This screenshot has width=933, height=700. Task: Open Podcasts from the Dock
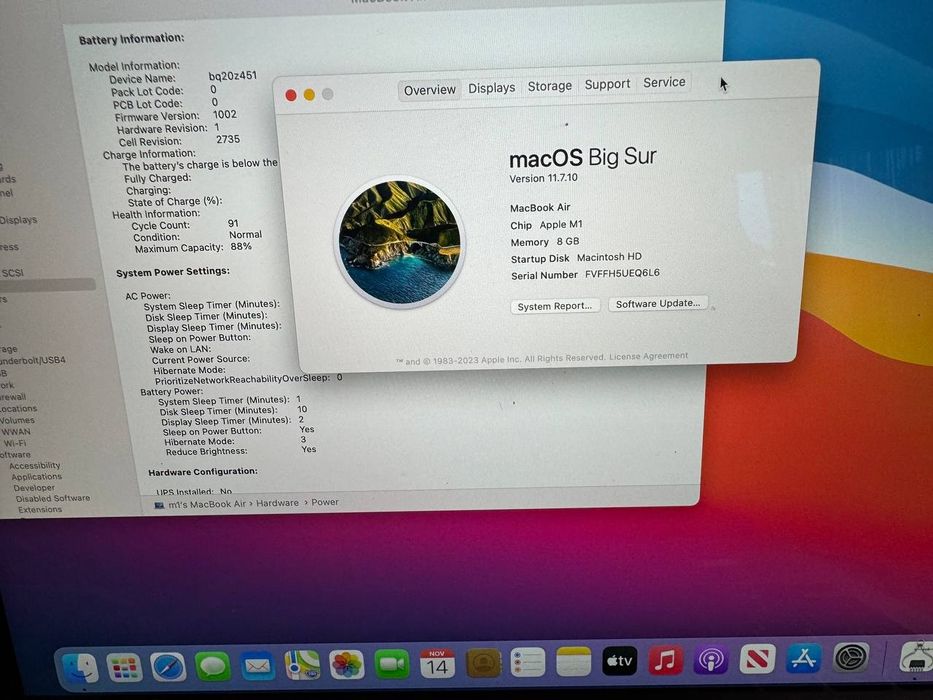coord(711,660)
